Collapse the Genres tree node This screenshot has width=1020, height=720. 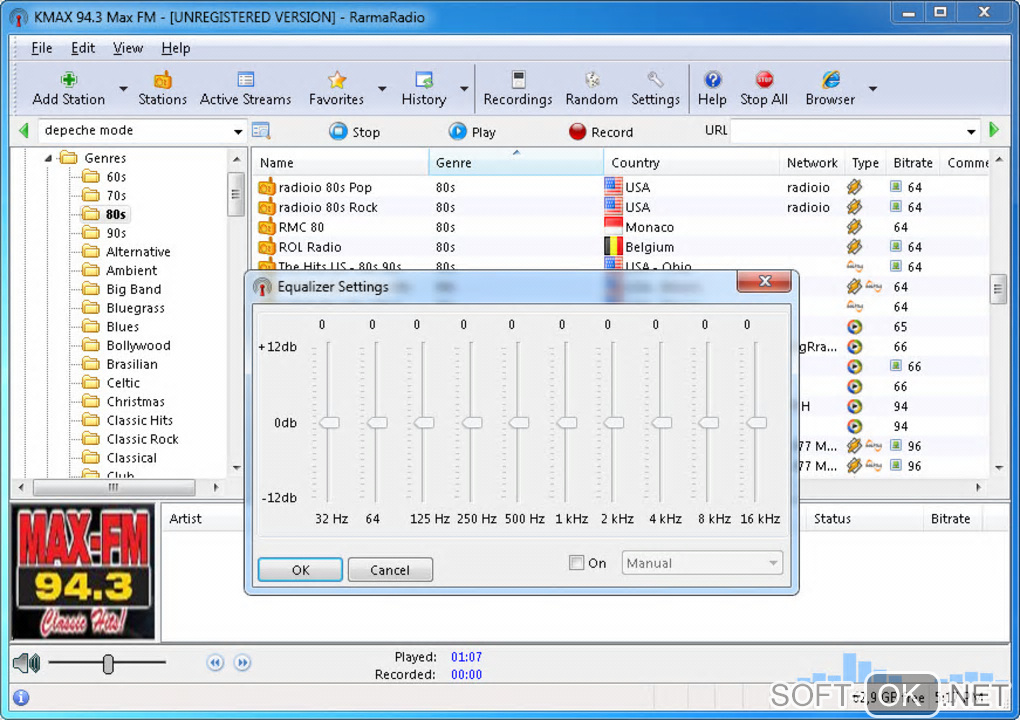point(48,158)
